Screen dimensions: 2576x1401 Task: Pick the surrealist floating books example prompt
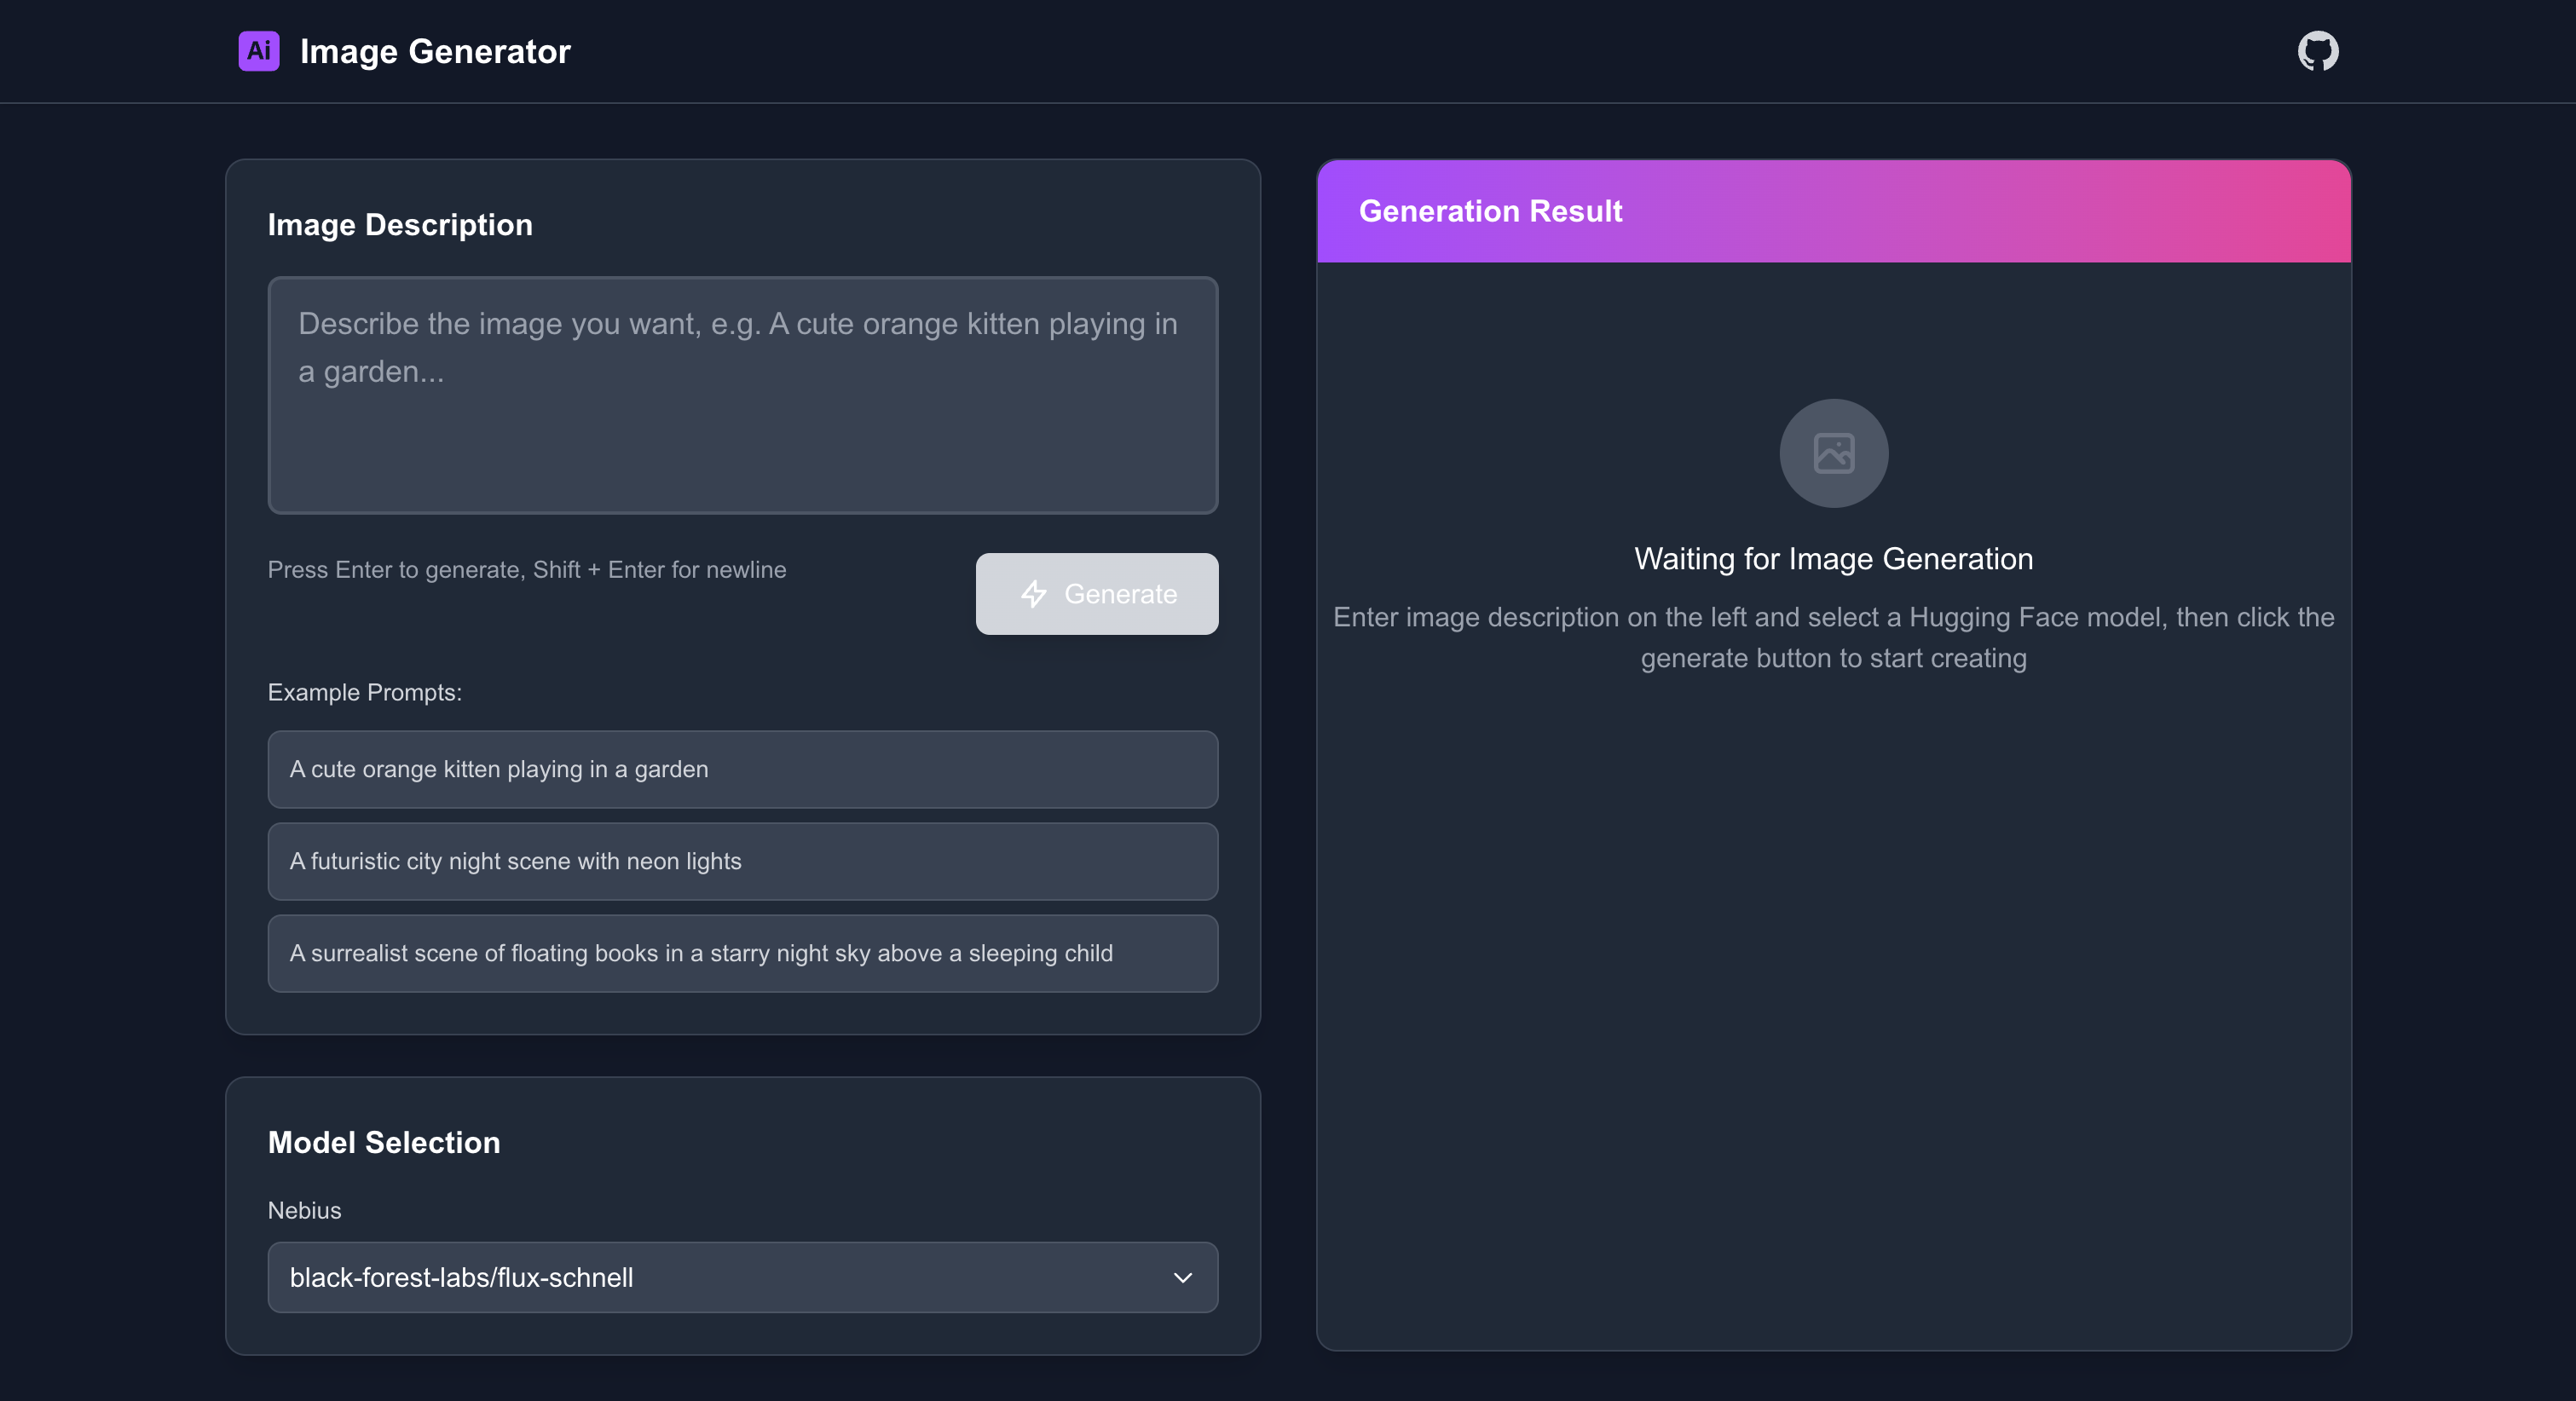pos(742,953)
